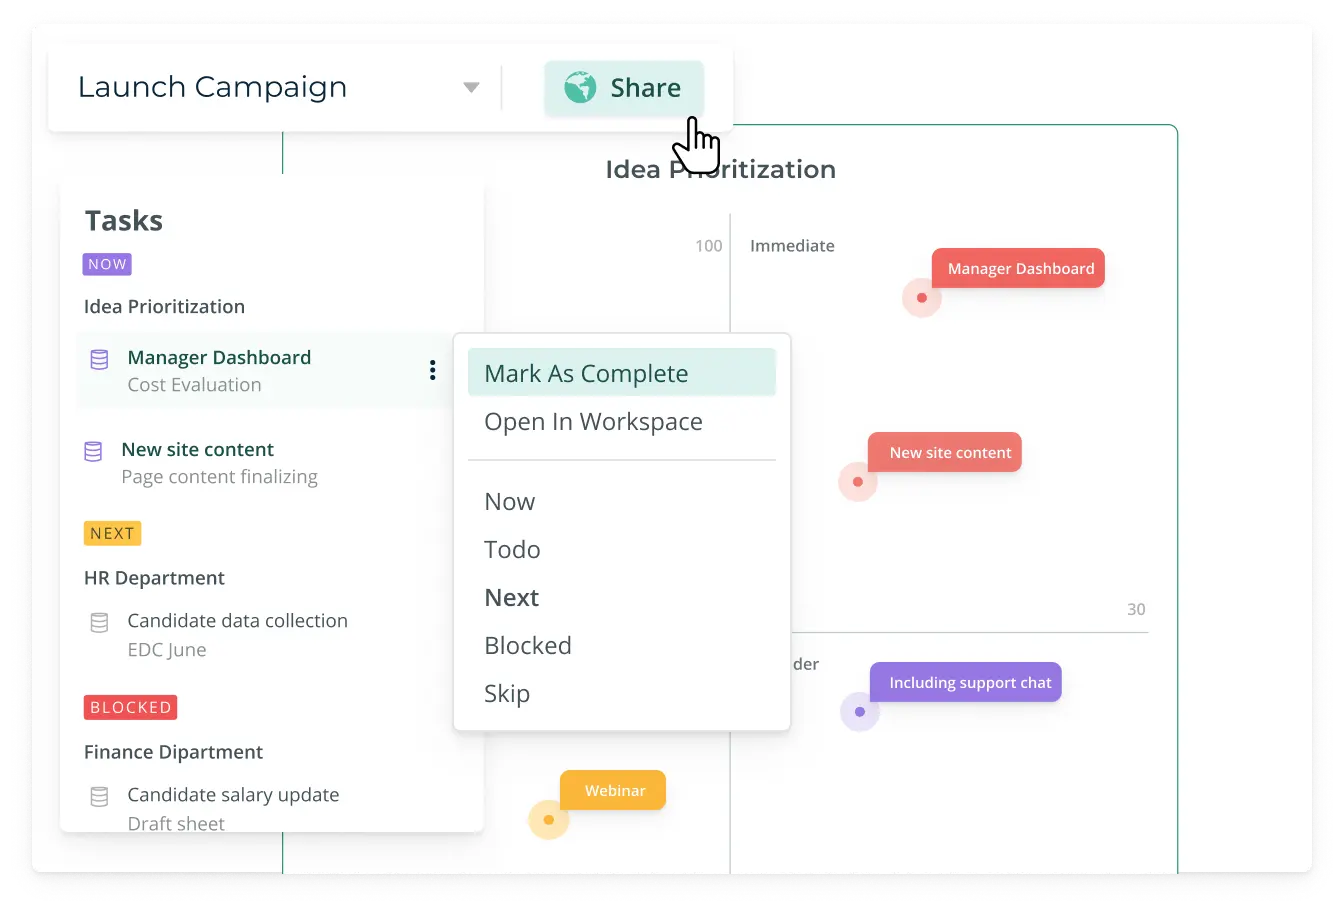Click the globe icon in Share button
Viewport: 1344px width, 912px height.
[580, 88]
